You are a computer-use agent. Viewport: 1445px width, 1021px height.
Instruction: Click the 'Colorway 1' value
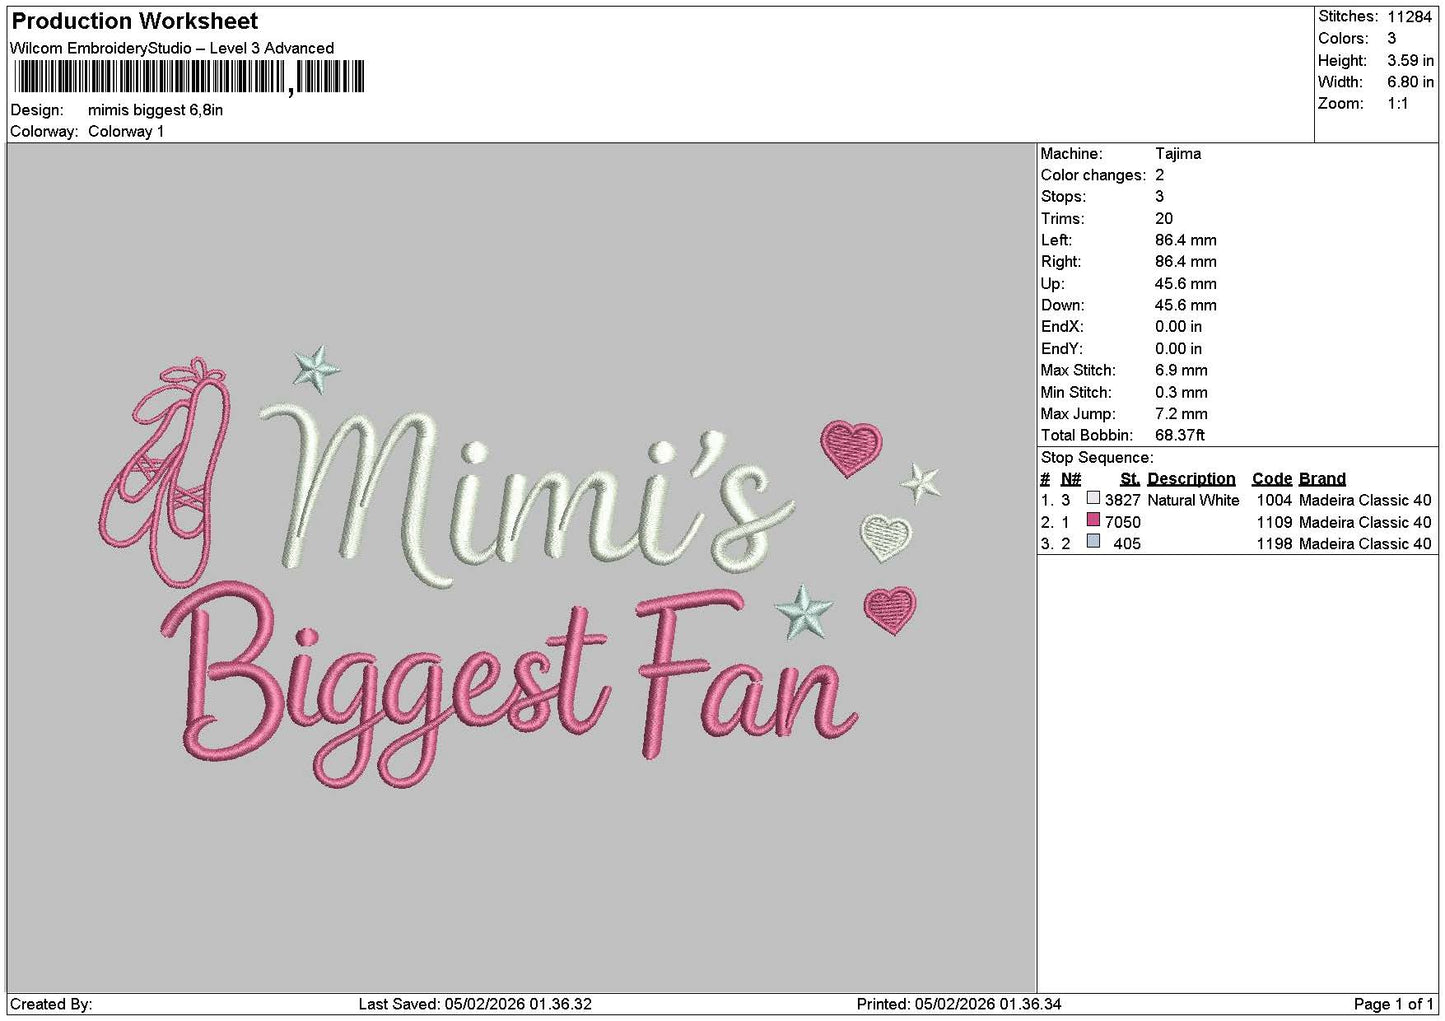[x=126, y=132]
